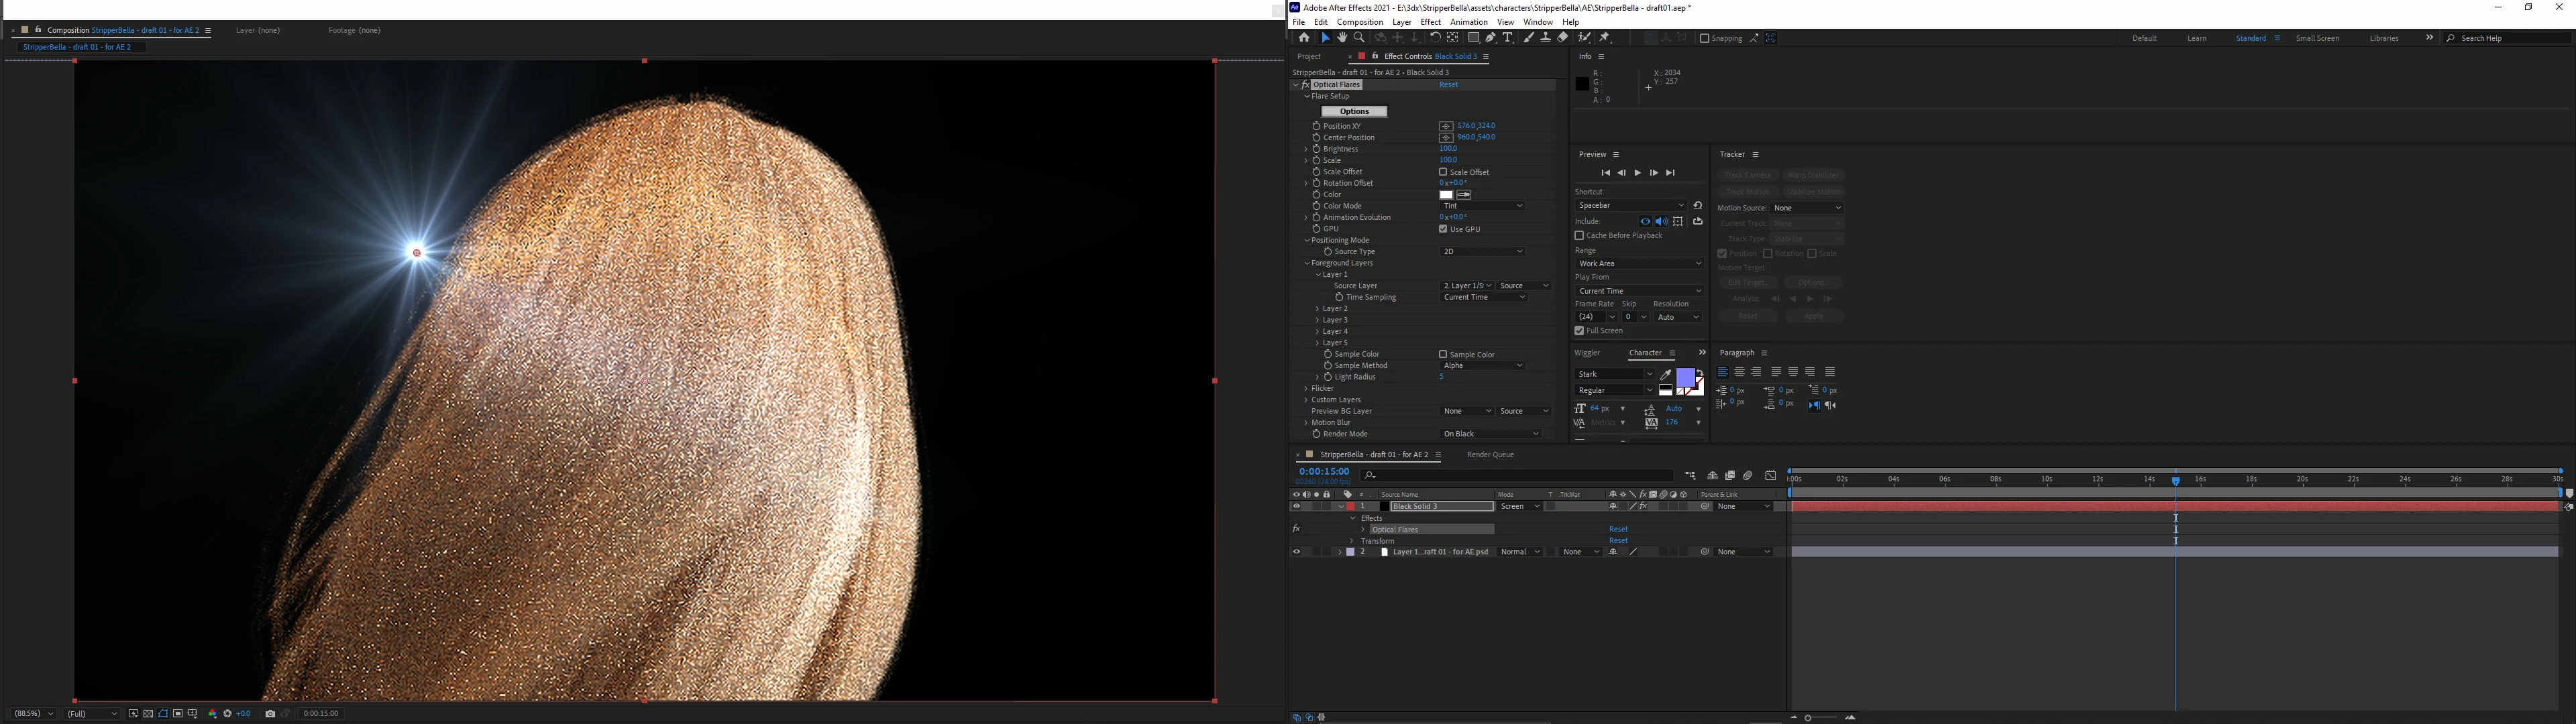
Task: Select the Pen tool
Action: click(1490, 38)
